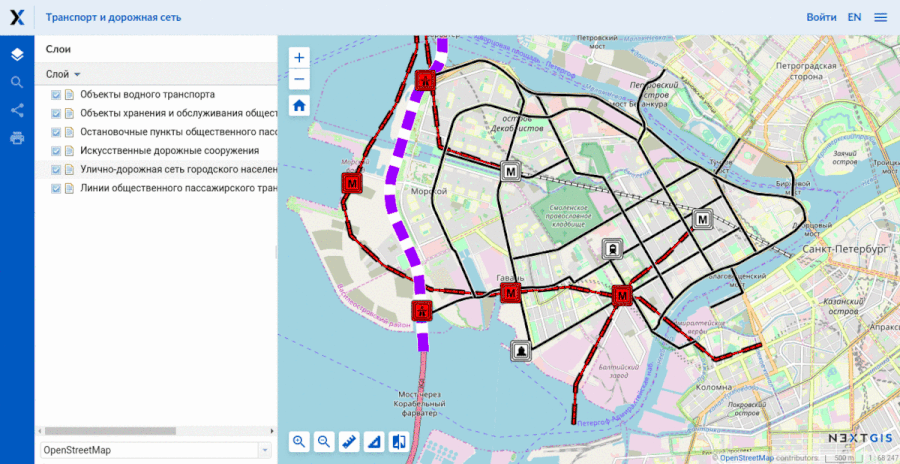Select the measure distance ruler tool
This screenshot has width=900, height=464.
(349, 441)
